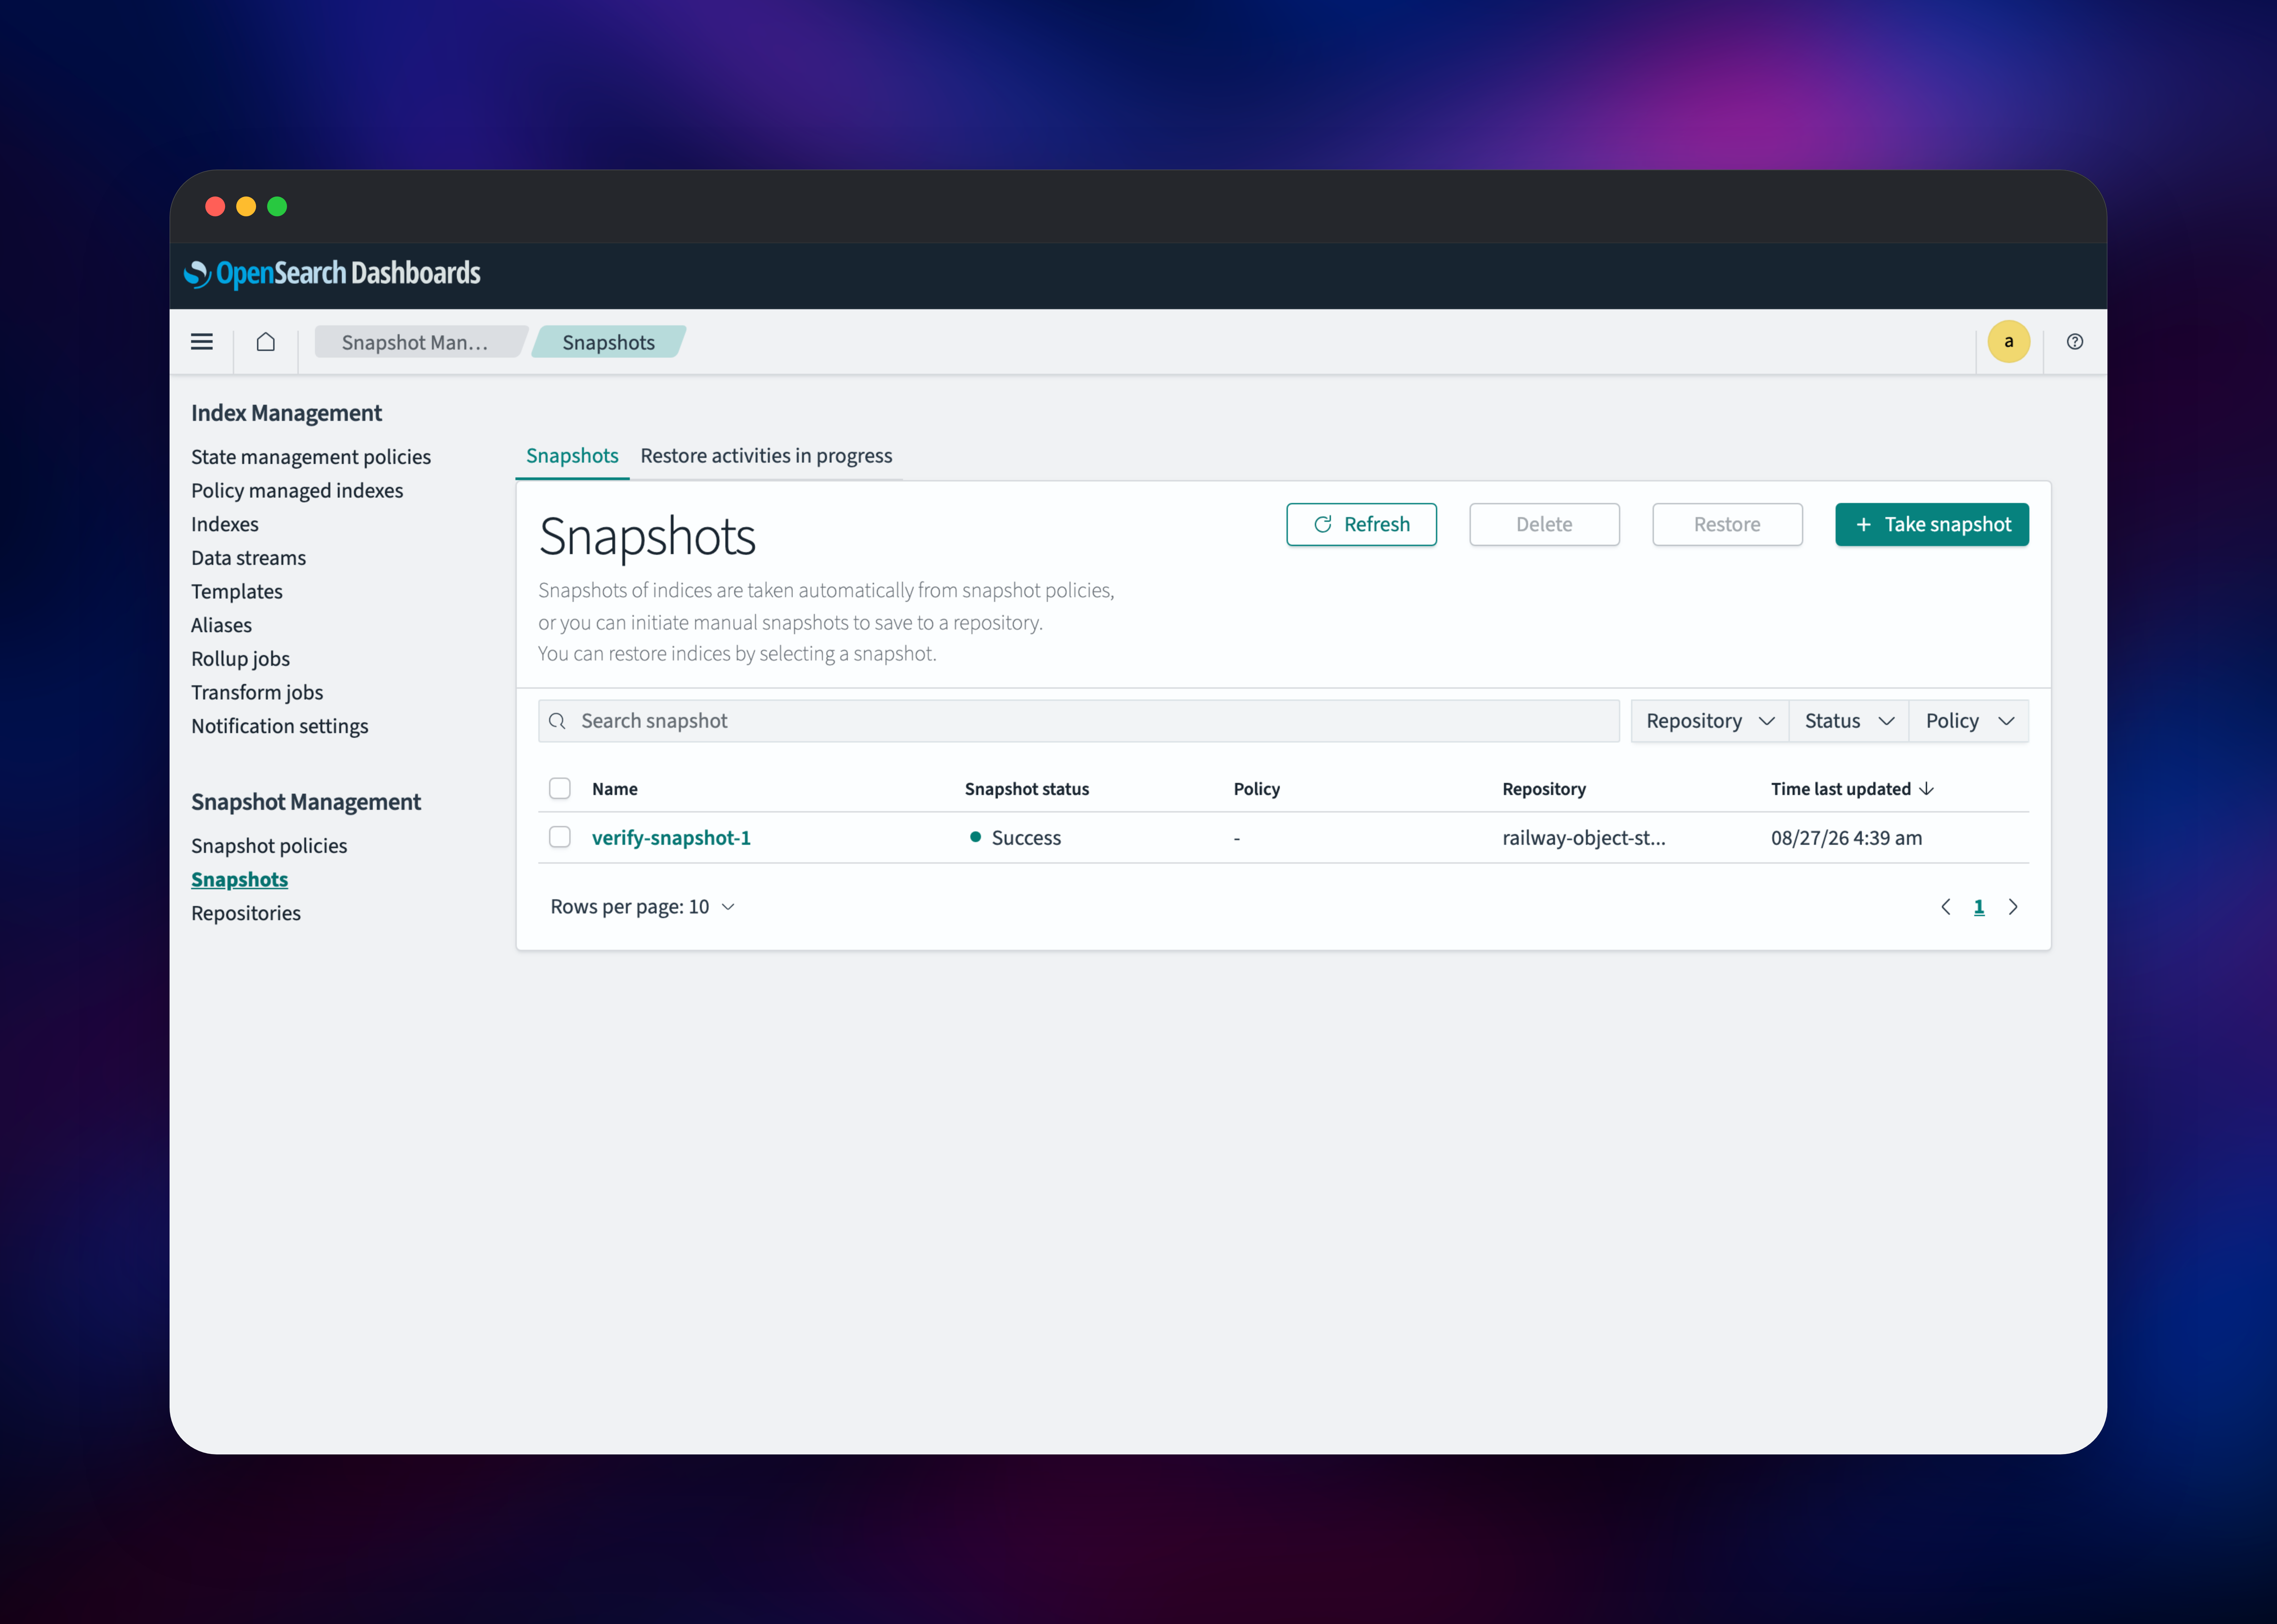The height and width of the screenshot is (1624, 2277).
Task: Open State management policies in sidebar
Action: coord(311,457)
